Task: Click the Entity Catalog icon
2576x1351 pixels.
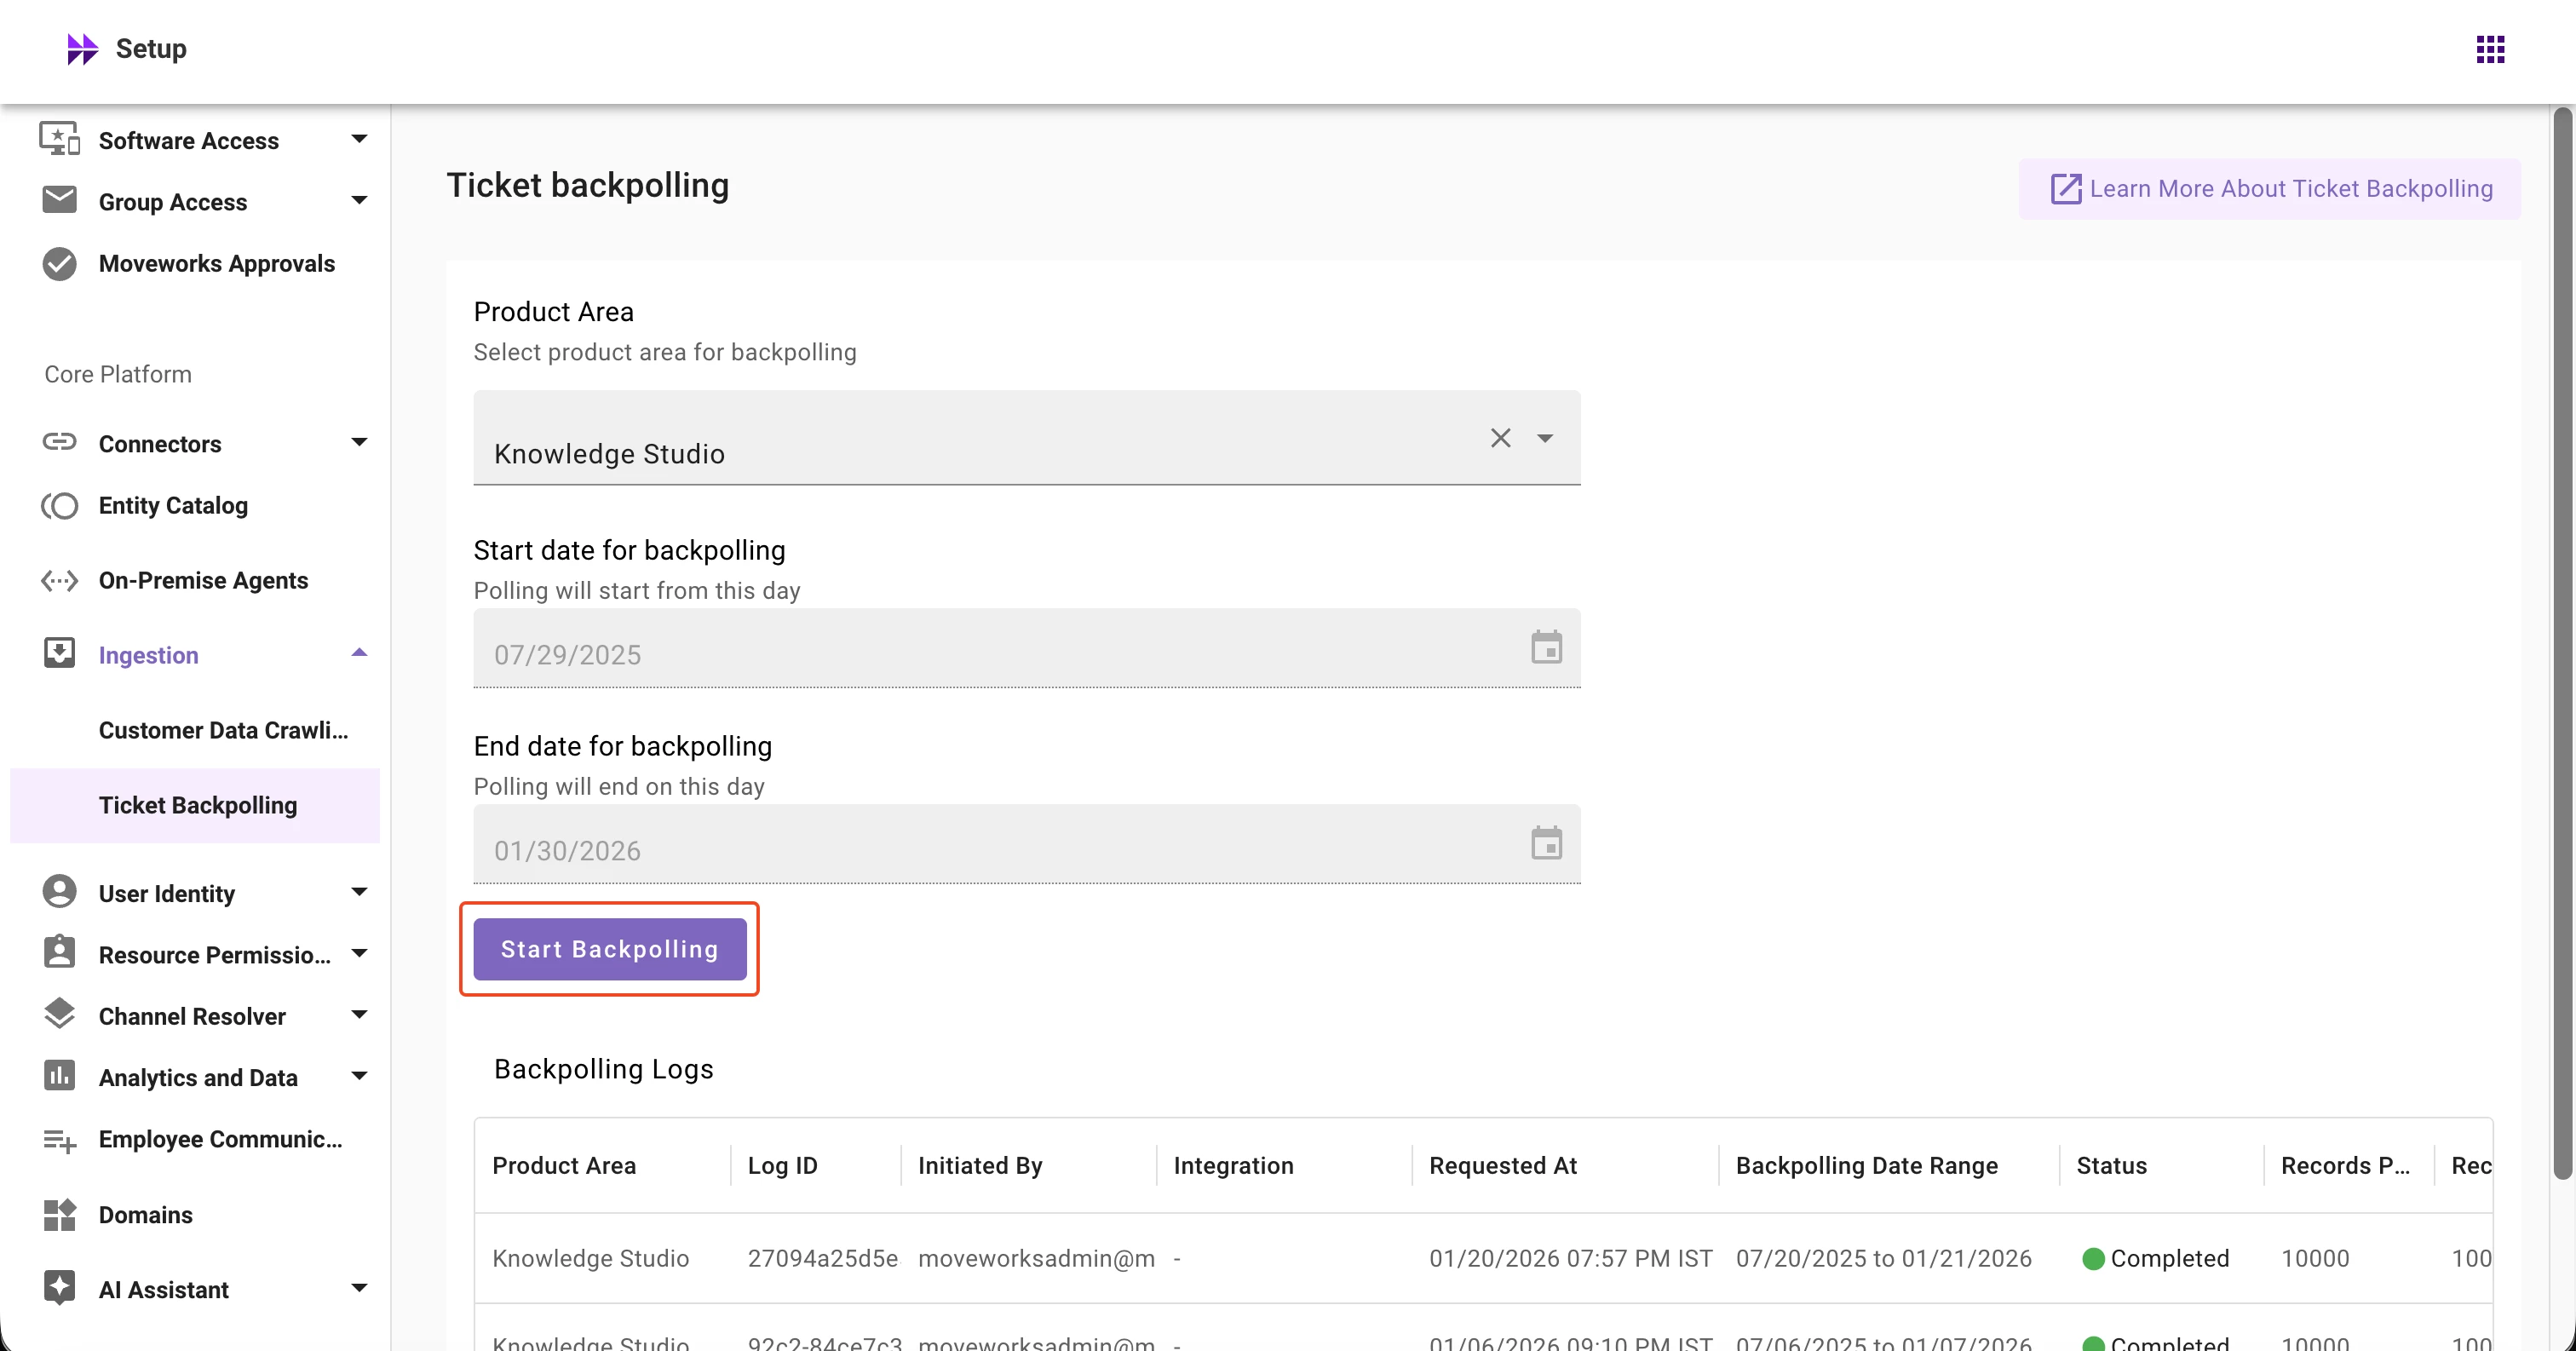Action: click(59, 506)
